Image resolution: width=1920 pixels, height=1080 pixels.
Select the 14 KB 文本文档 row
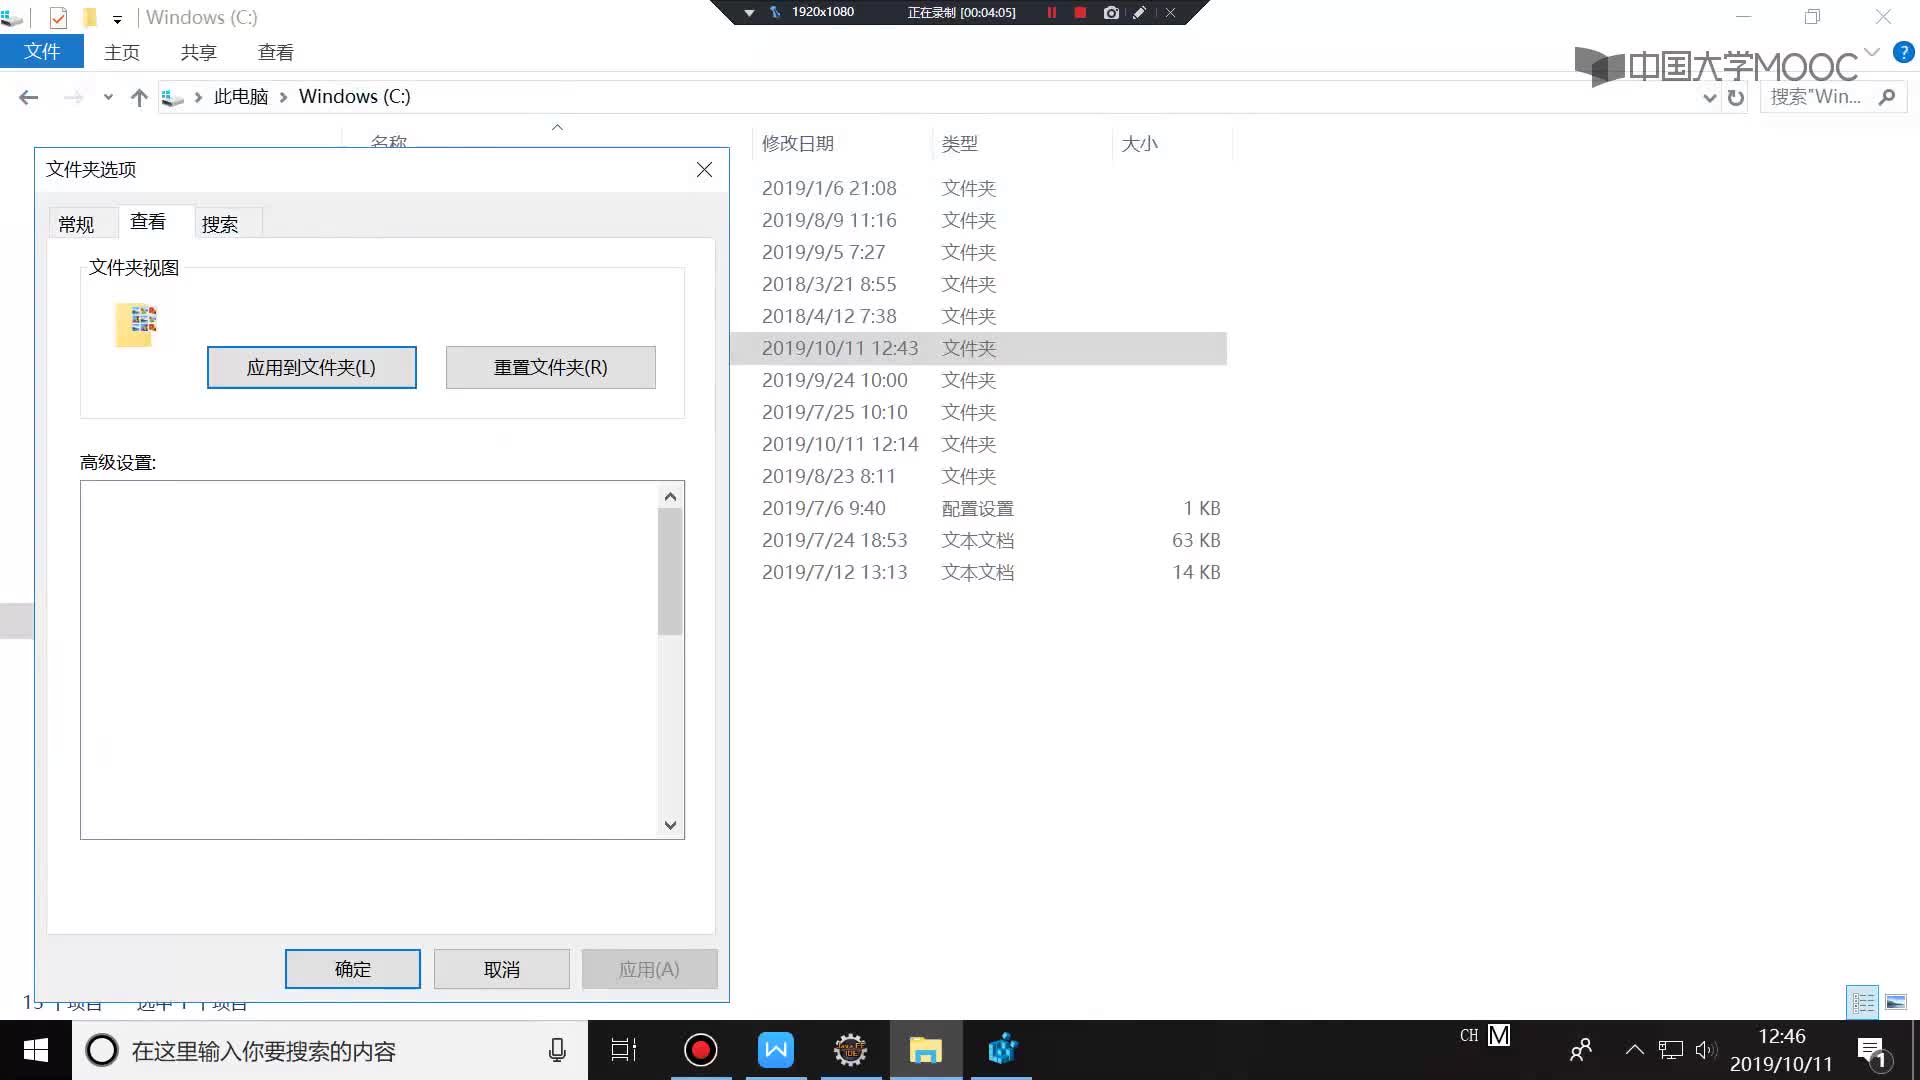[978, 572]
